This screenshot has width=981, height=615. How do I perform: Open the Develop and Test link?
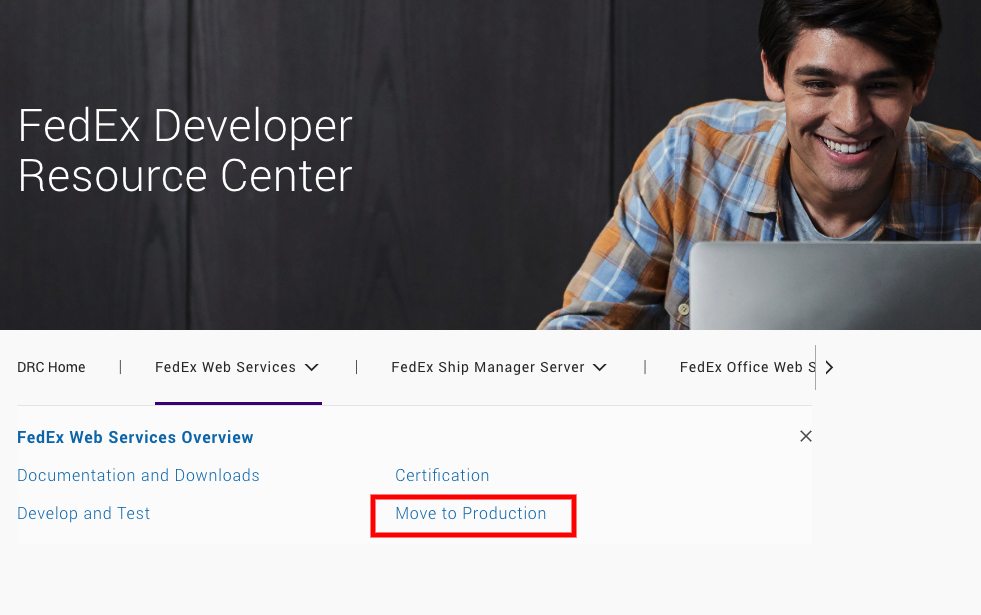click(x=84, y=514)
